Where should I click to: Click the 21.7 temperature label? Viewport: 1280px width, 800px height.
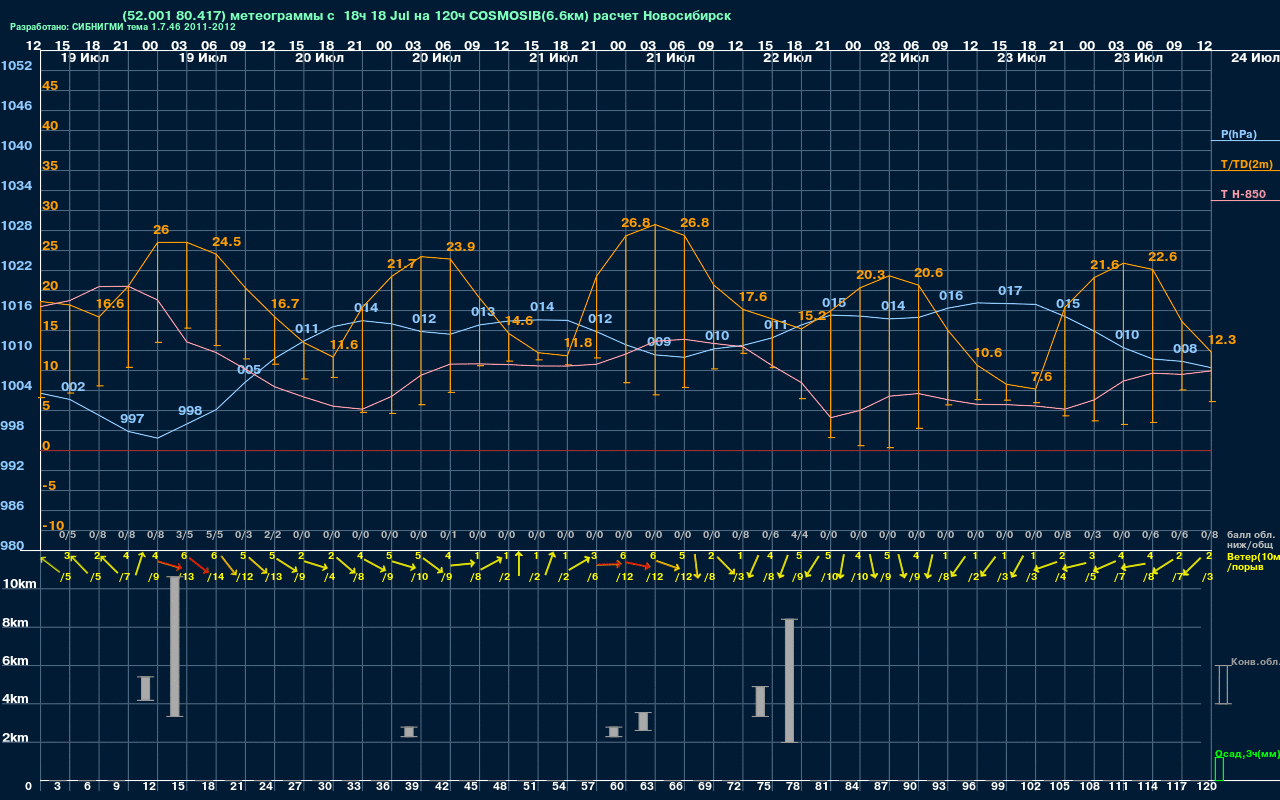(401, 264)
